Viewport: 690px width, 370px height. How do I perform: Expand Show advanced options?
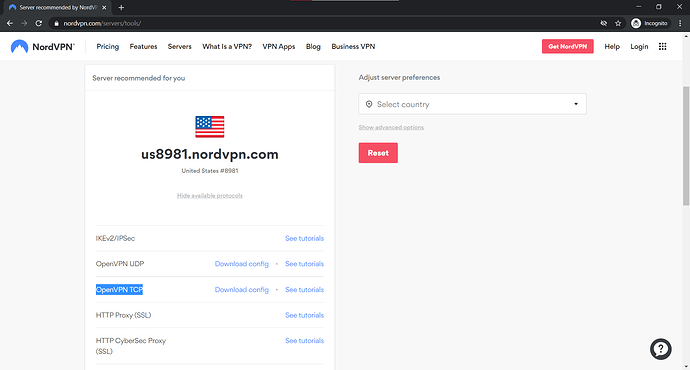point(391,128)
